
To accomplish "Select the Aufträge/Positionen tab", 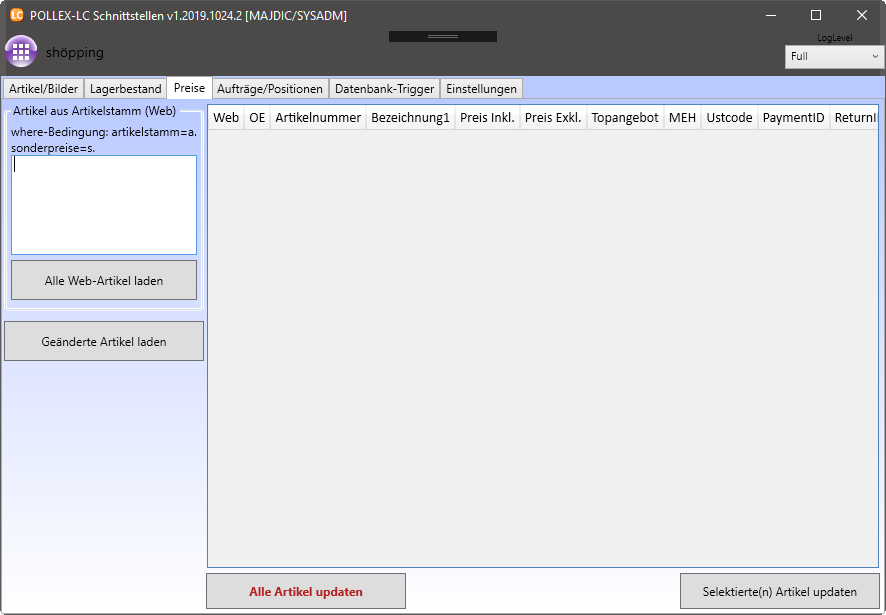I will click(270, 89).
